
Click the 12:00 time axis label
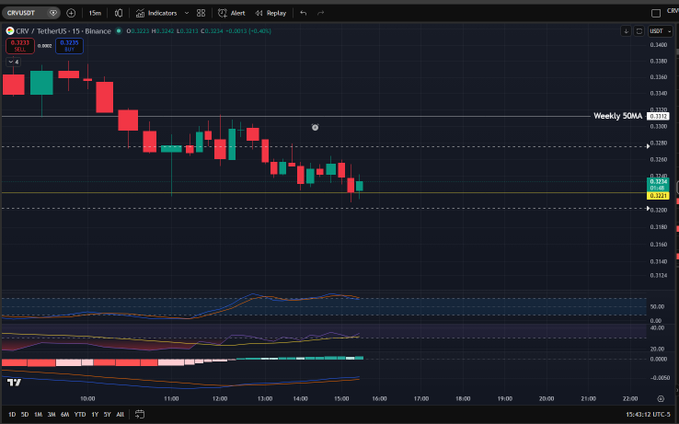[220, 398]
